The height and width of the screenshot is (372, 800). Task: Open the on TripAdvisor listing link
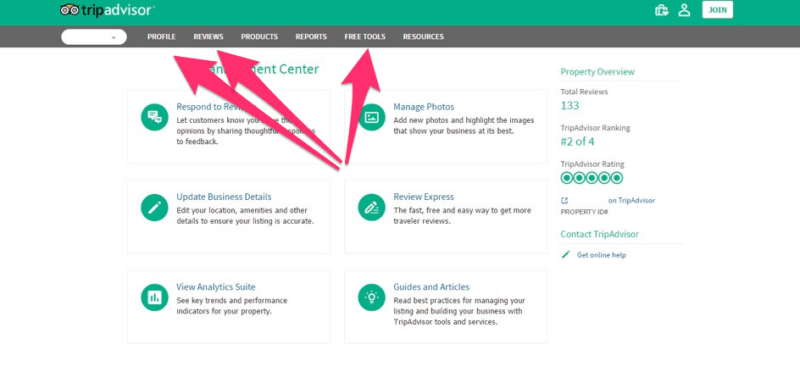point(632,201)
